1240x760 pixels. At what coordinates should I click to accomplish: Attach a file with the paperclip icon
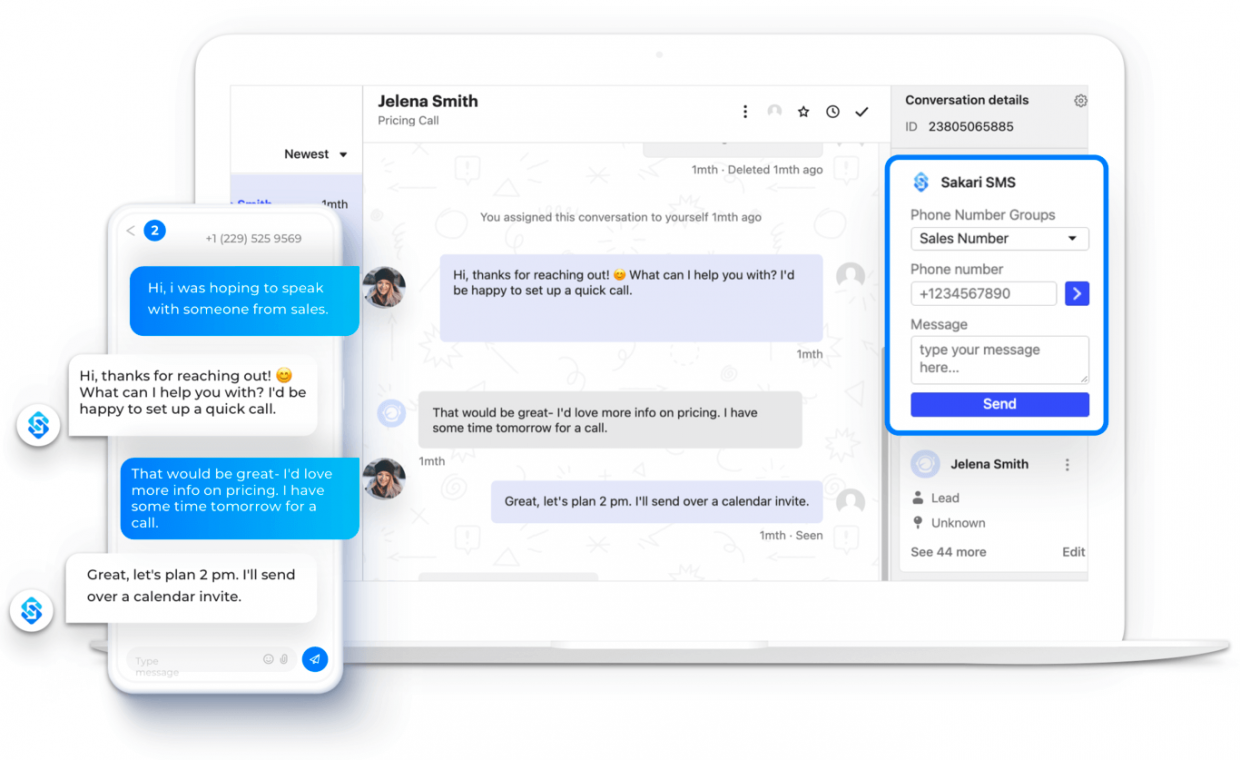tap(283, 659)
